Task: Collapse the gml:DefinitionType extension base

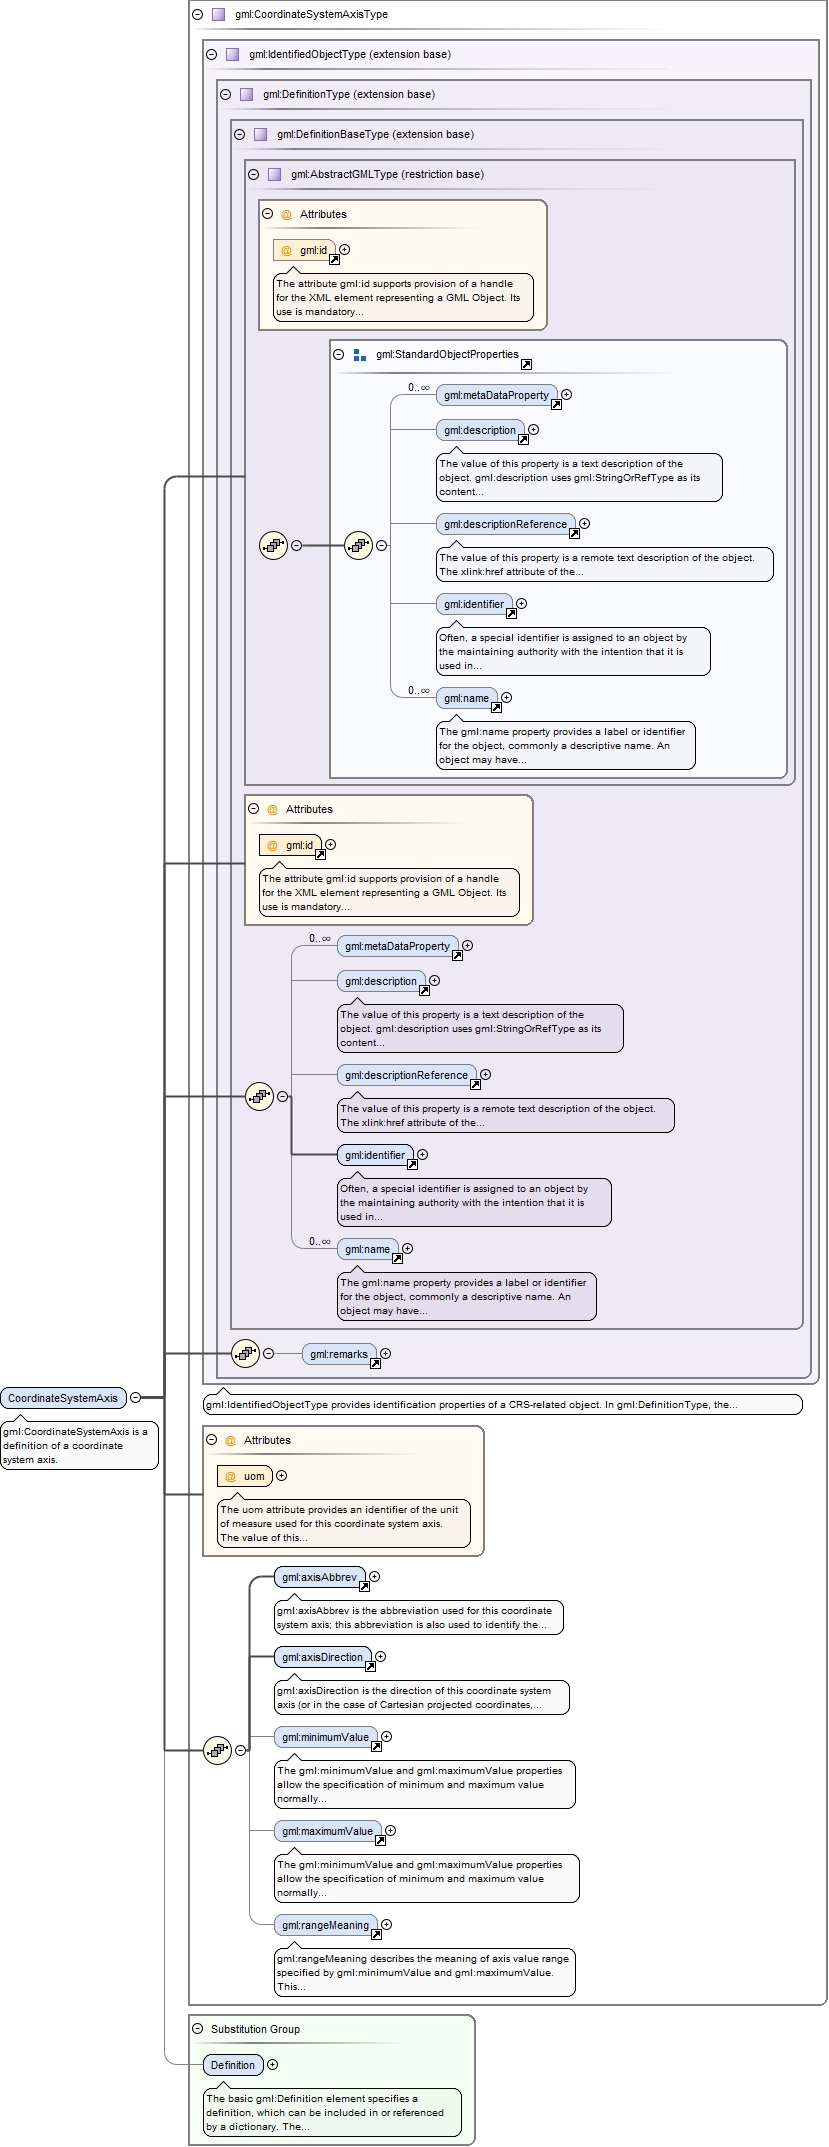Action: [x=225, y=95]
